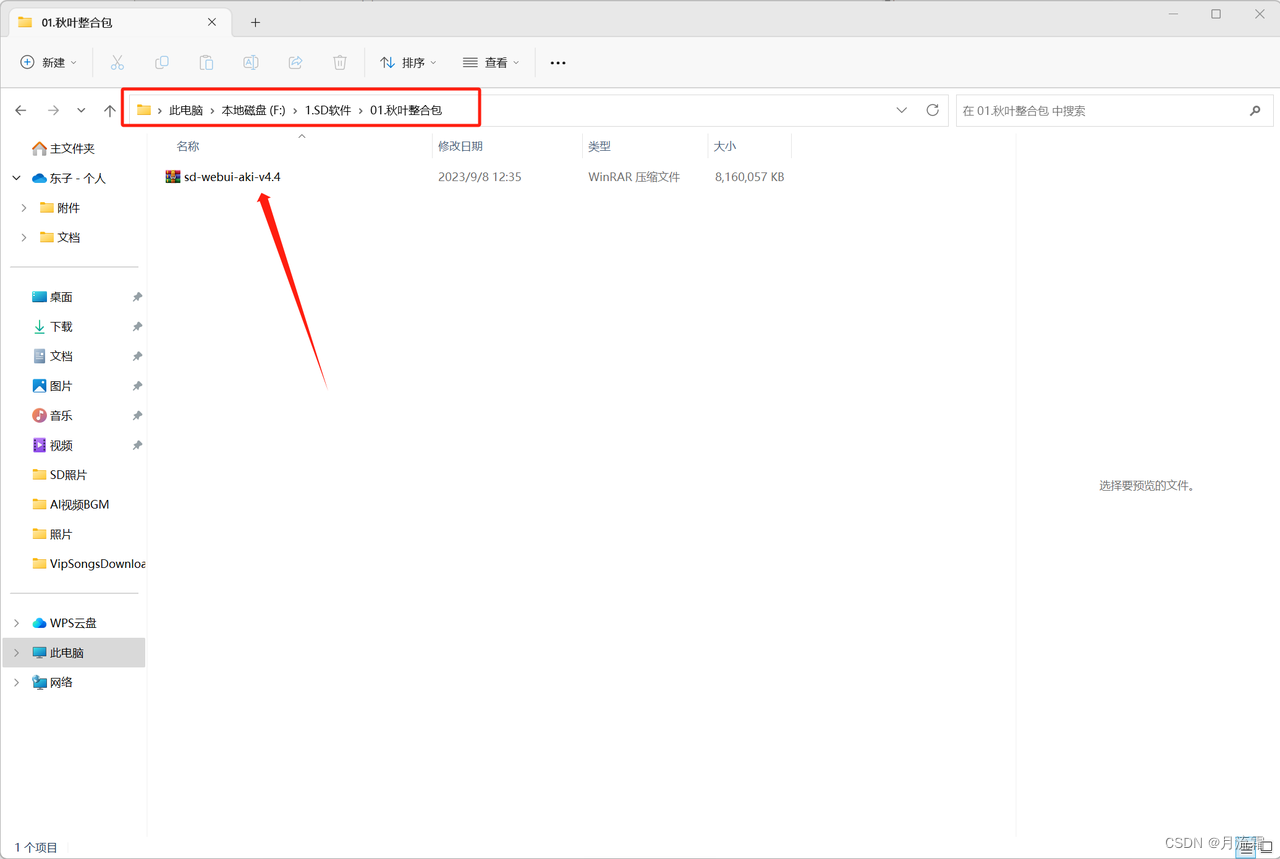Unpin 桌面 using its pin icon

point(137,297)
